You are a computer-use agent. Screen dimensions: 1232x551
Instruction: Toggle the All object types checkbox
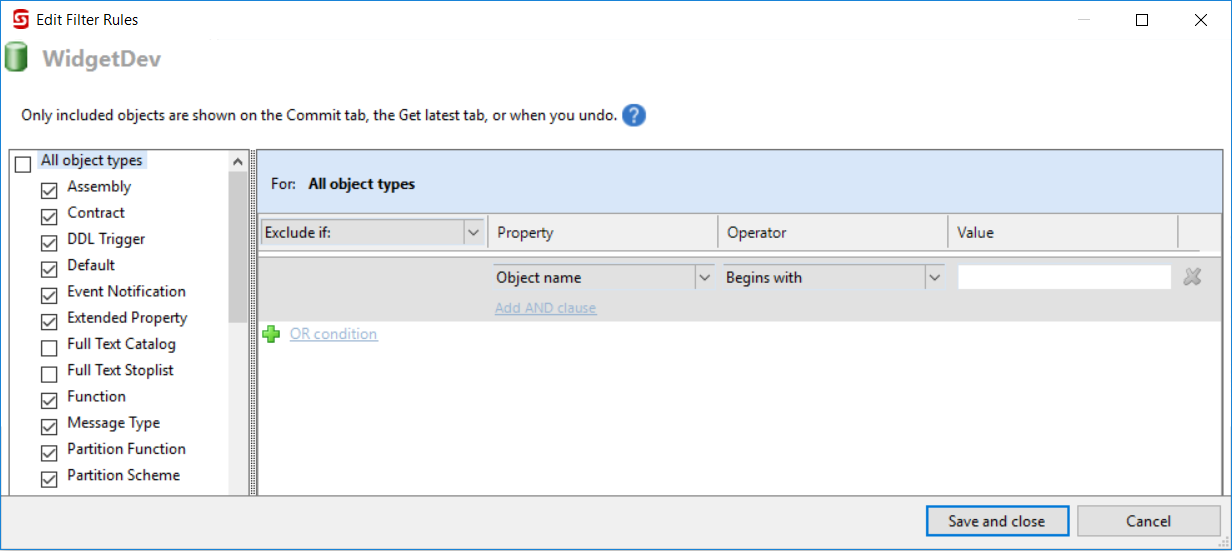click(x=23, y=164)
